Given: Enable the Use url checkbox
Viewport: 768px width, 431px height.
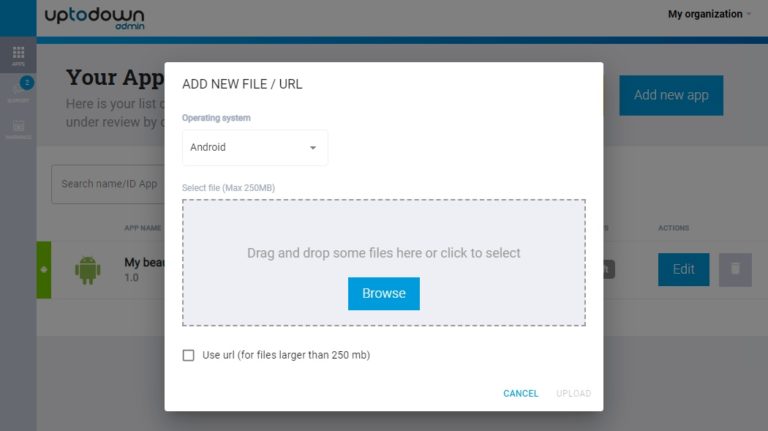Looking at the screenshot, I should 188,355.
